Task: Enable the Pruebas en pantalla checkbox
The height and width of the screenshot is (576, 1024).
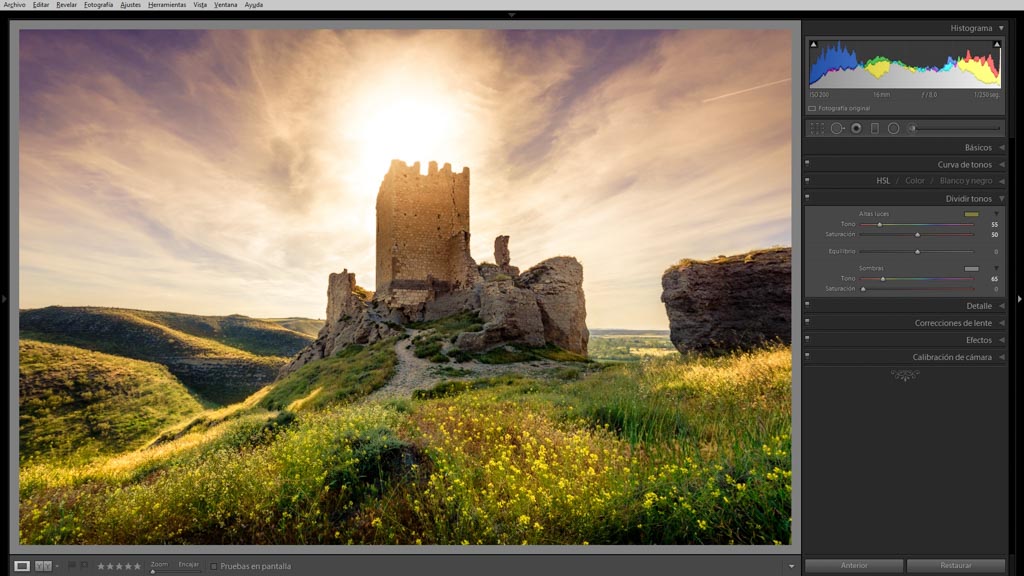Action: pos(214,566)
